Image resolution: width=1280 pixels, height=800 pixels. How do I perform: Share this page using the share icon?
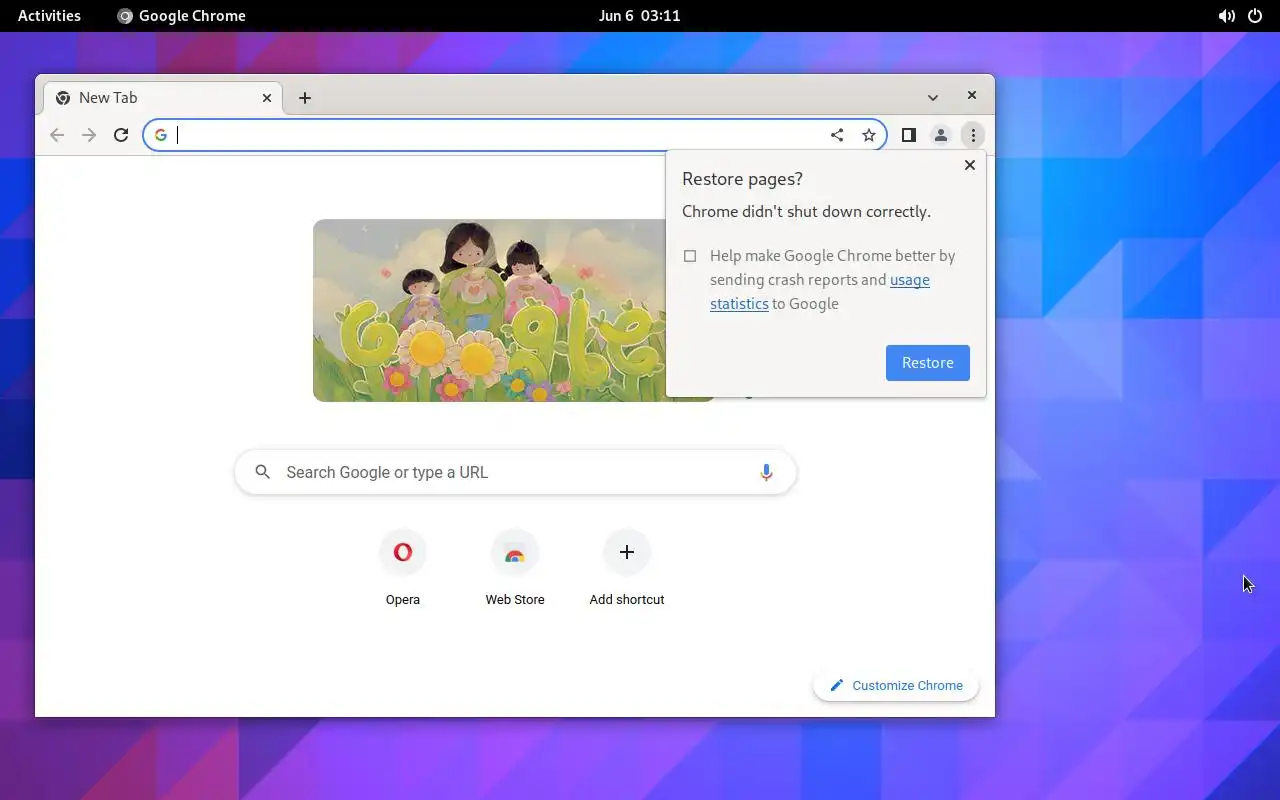pyautogui.click(x=837, y=135)
